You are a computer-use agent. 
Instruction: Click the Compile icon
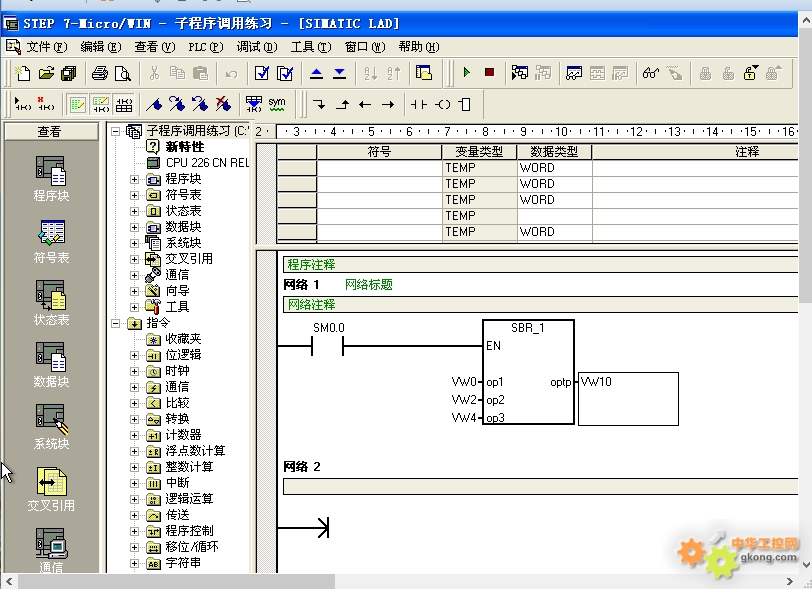(x=262, y=73)
